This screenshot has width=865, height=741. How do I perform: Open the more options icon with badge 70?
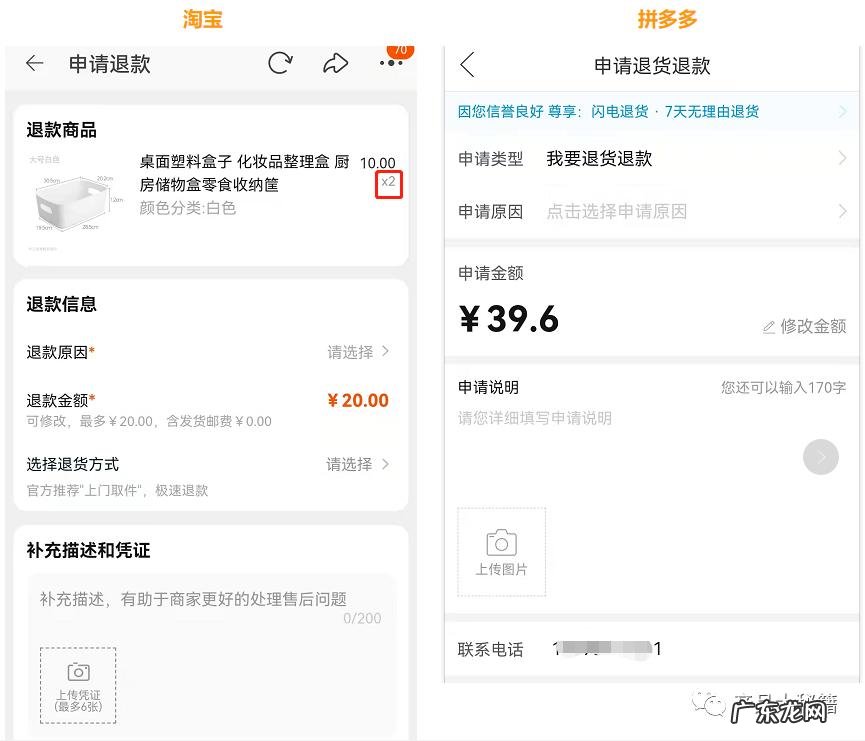pyautogui.click(x=390, y=63)
